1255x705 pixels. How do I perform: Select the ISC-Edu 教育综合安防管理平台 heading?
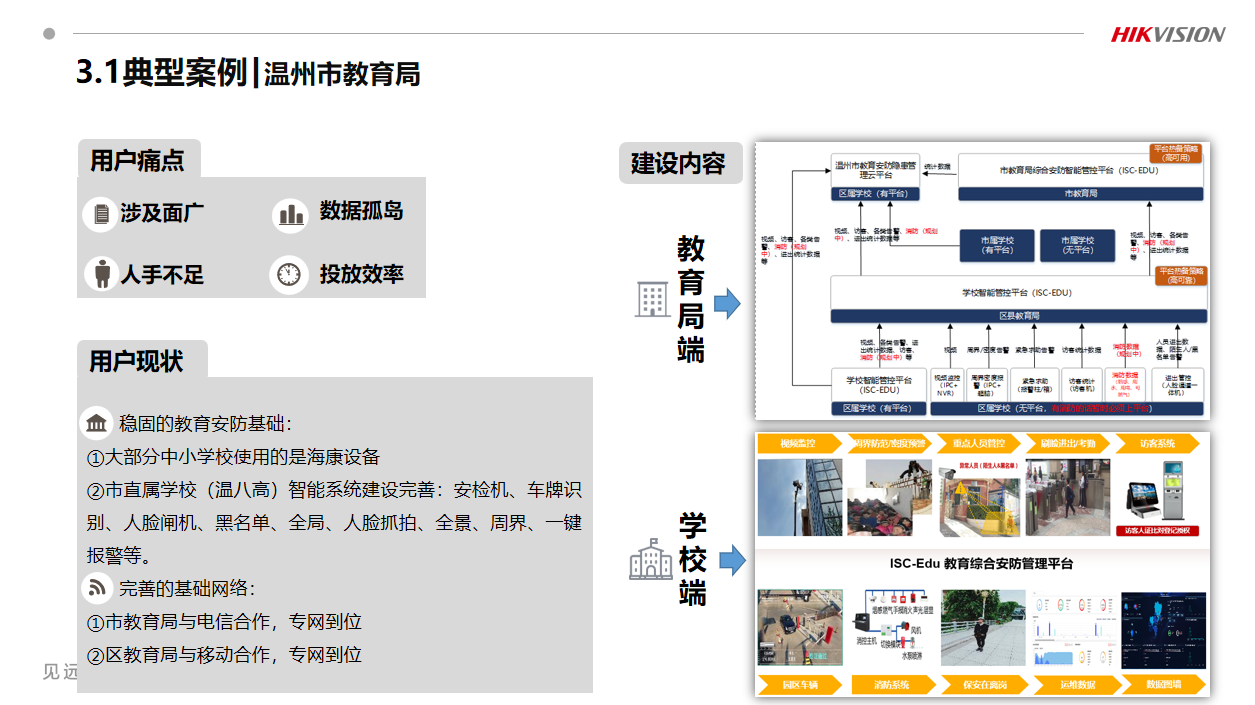tap(982, 563)
